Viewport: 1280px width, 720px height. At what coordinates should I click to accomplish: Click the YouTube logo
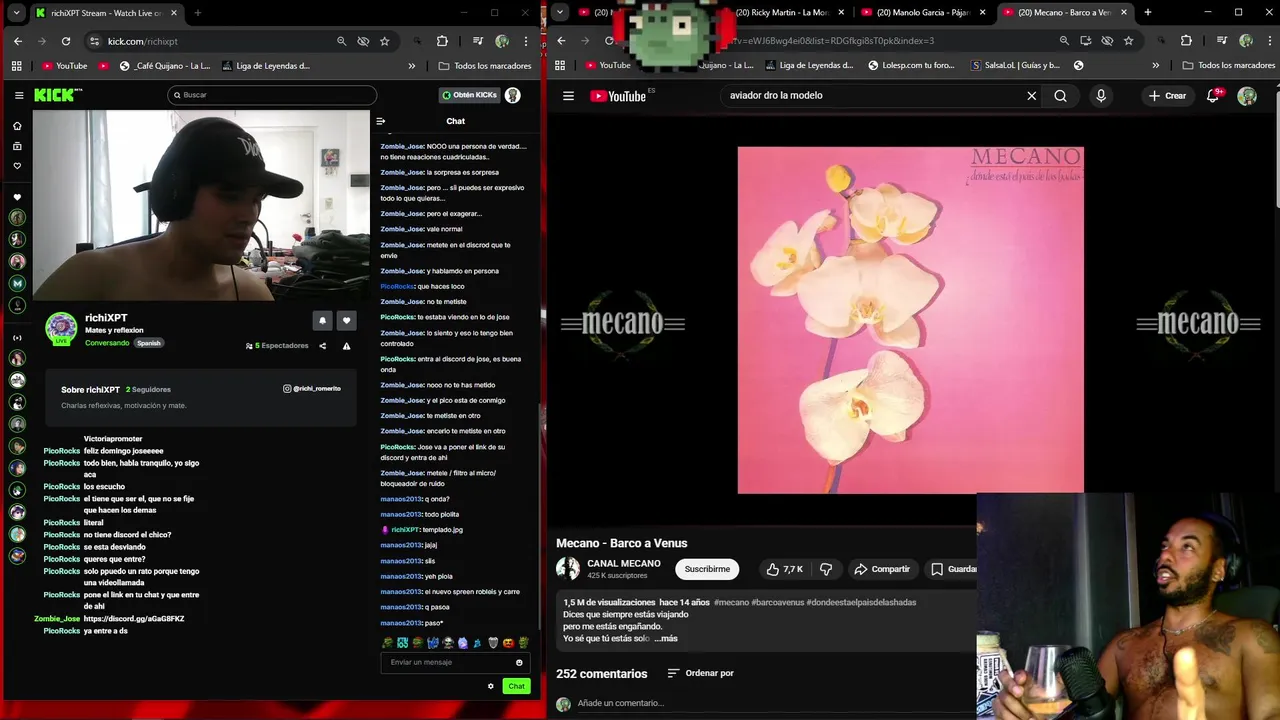click(x=618, y=96)
